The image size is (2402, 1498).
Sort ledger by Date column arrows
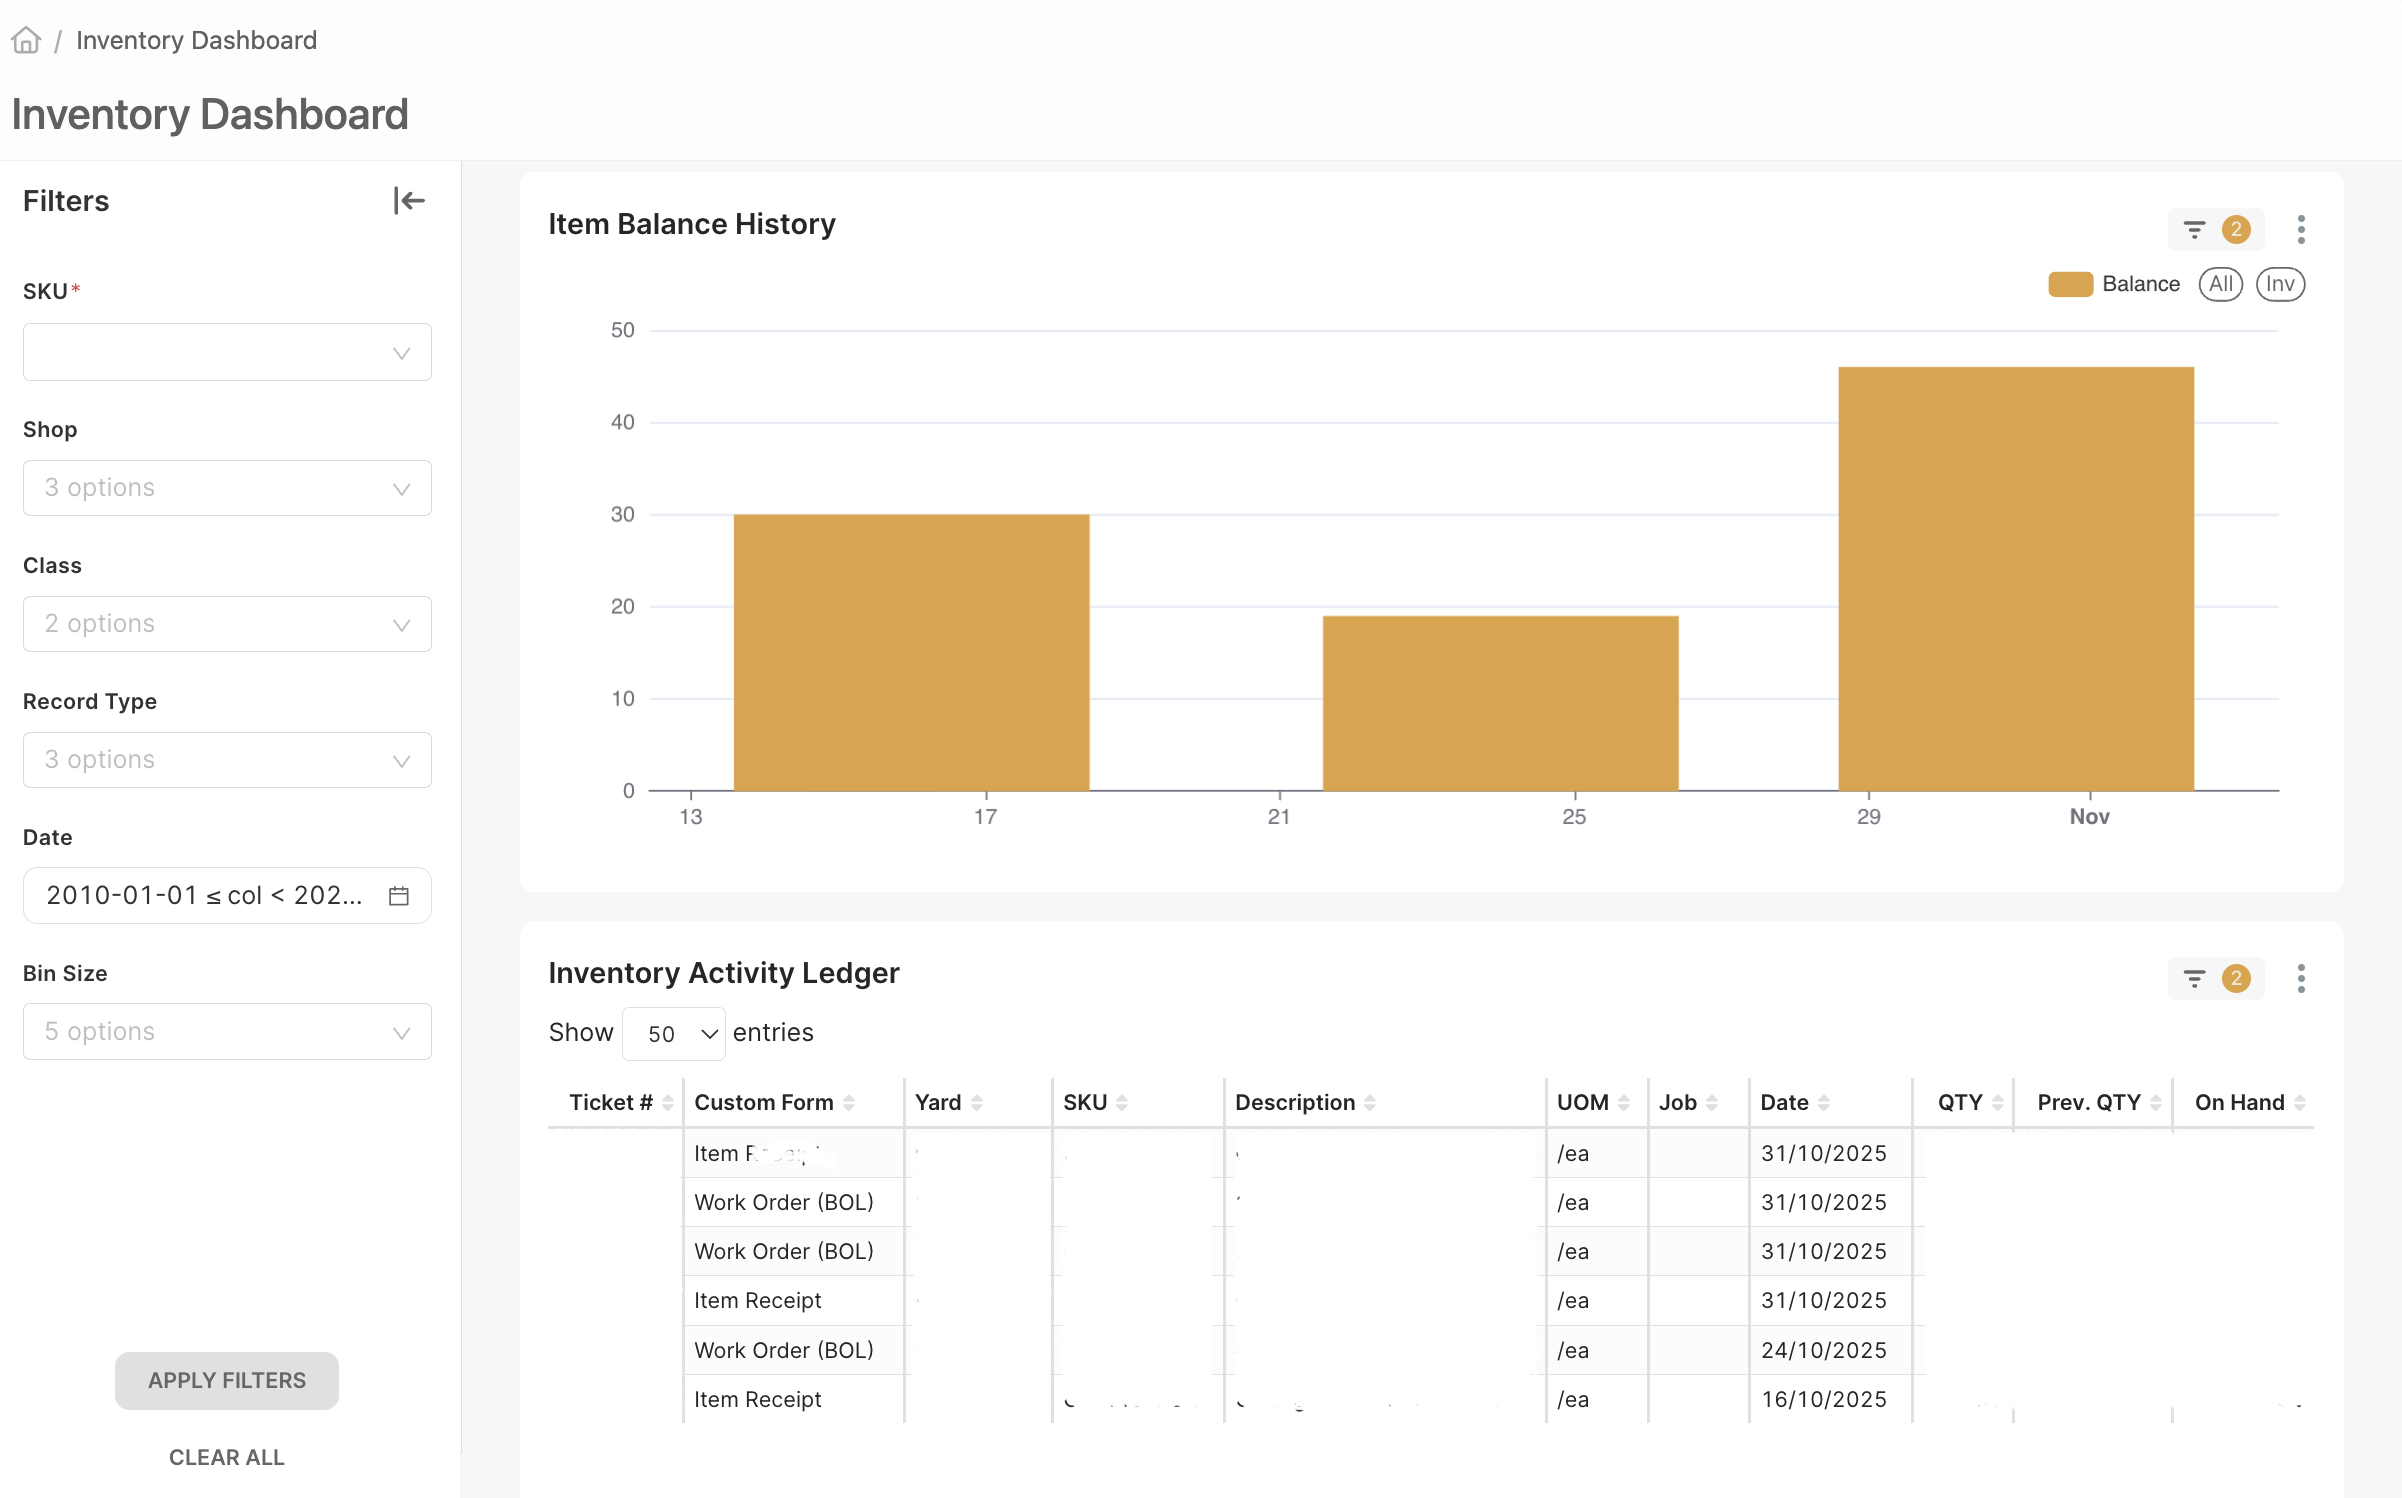[x=1824, y=1102]
